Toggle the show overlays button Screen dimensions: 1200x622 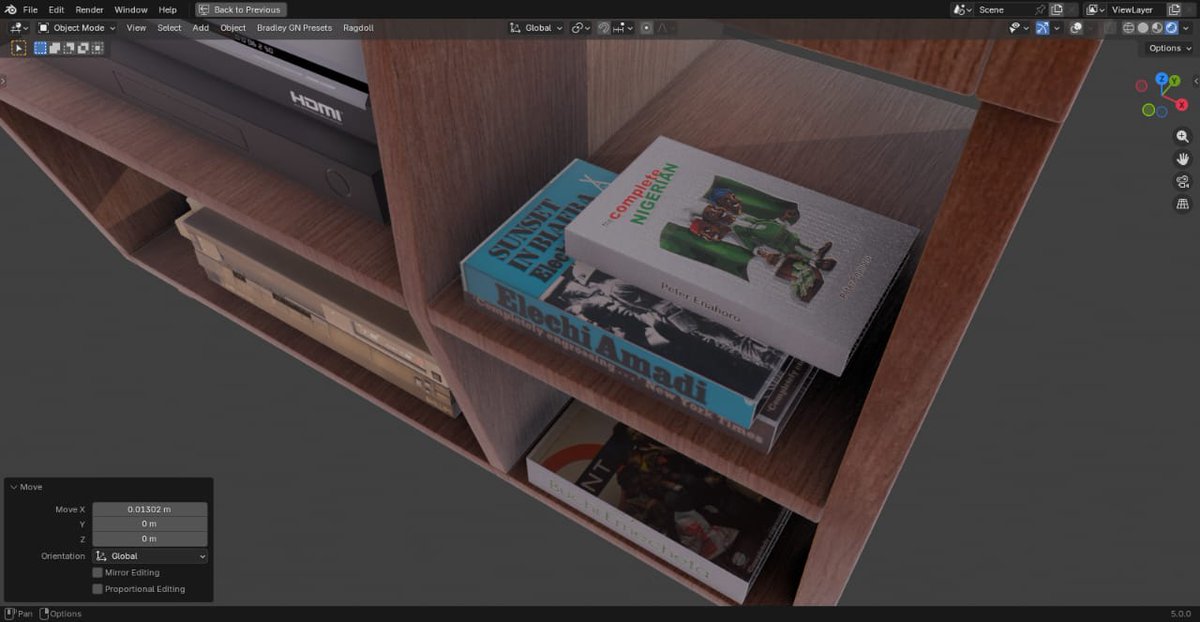pos(1076,28)
